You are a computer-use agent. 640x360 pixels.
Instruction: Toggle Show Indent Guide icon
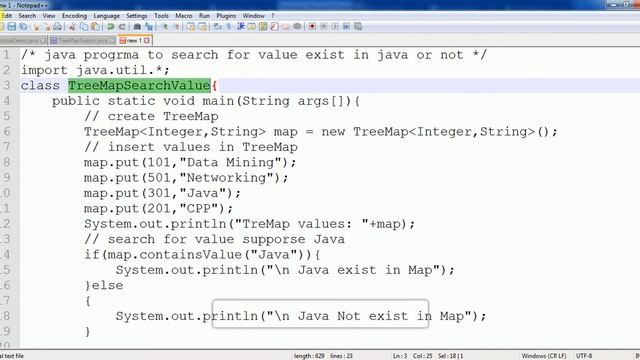(x=240, y=27)
